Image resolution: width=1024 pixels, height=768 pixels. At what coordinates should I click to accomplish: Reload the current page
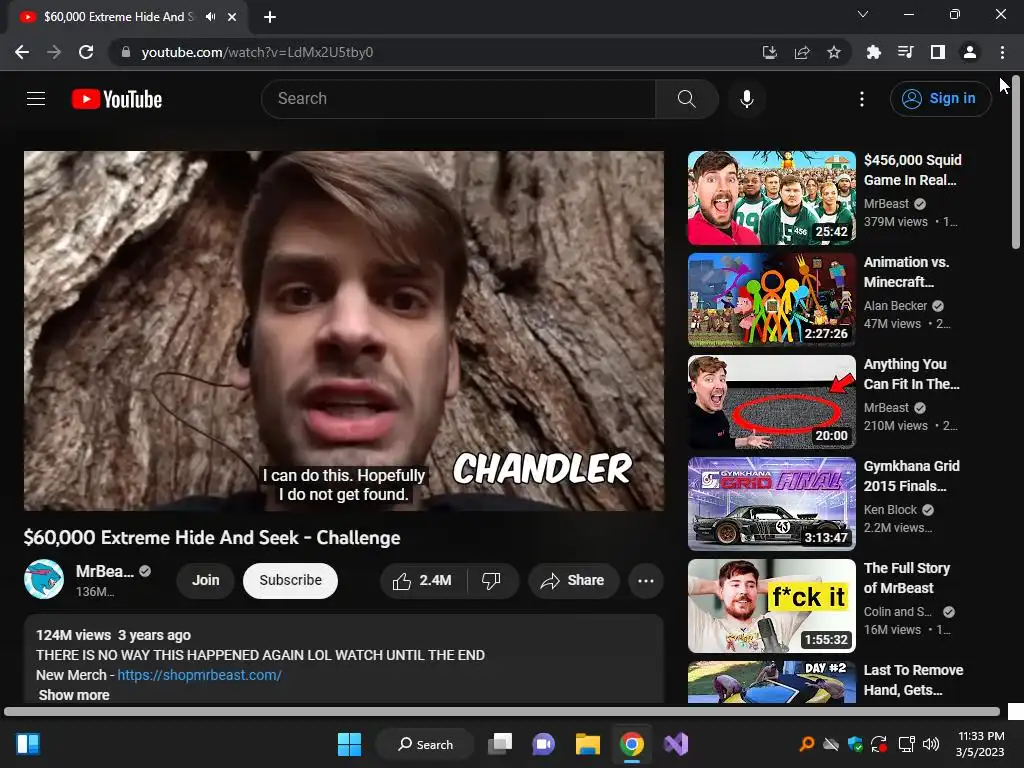point(86,52)
